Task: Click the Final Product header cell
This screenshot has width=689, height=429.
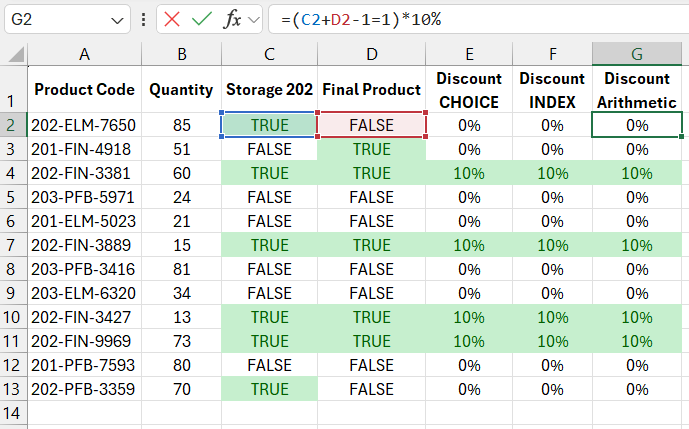Action: pyautogui.click(x=372, y=89)
